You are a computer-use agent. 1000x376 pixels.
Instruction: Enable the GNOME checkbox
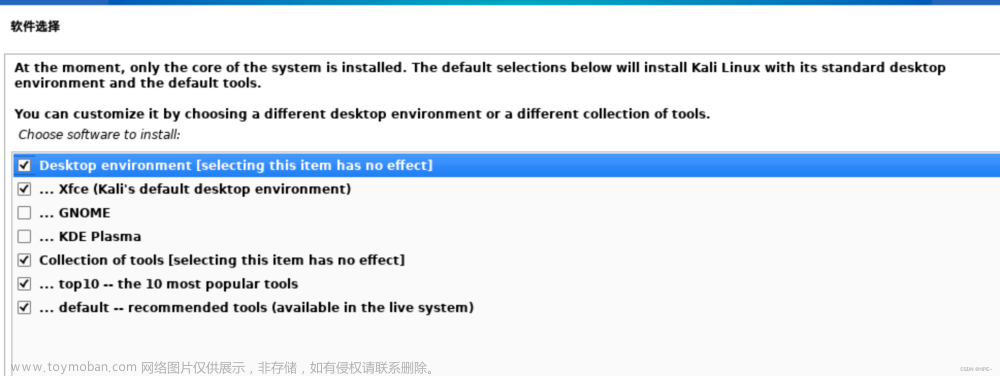point(24,213)
